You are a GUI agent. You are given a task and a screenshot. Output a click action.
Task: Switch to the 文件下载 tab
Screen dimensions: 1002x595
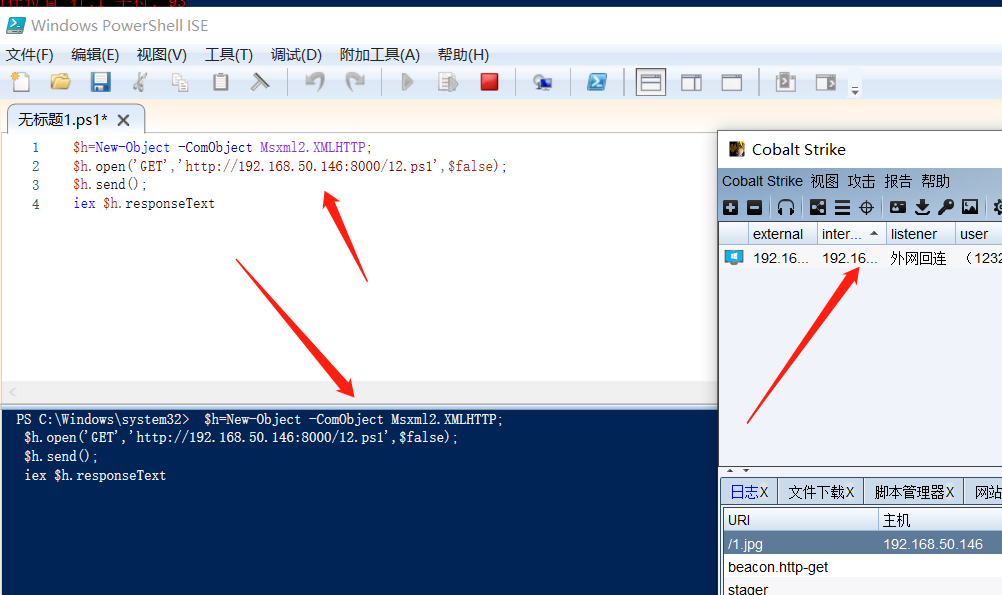tap(821, 492)
